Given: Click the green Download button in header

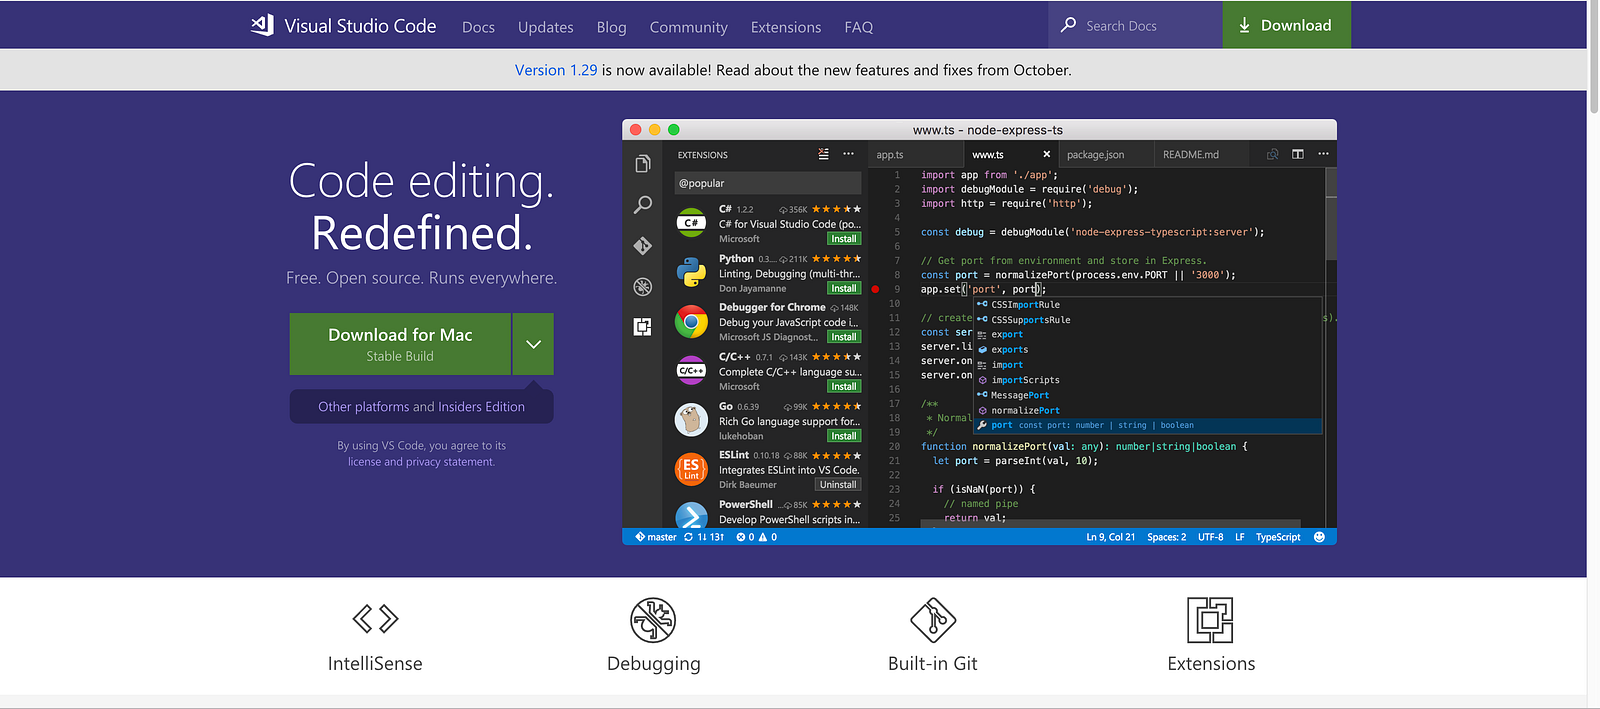Looking at the screenshot, I should (1286, 25).
